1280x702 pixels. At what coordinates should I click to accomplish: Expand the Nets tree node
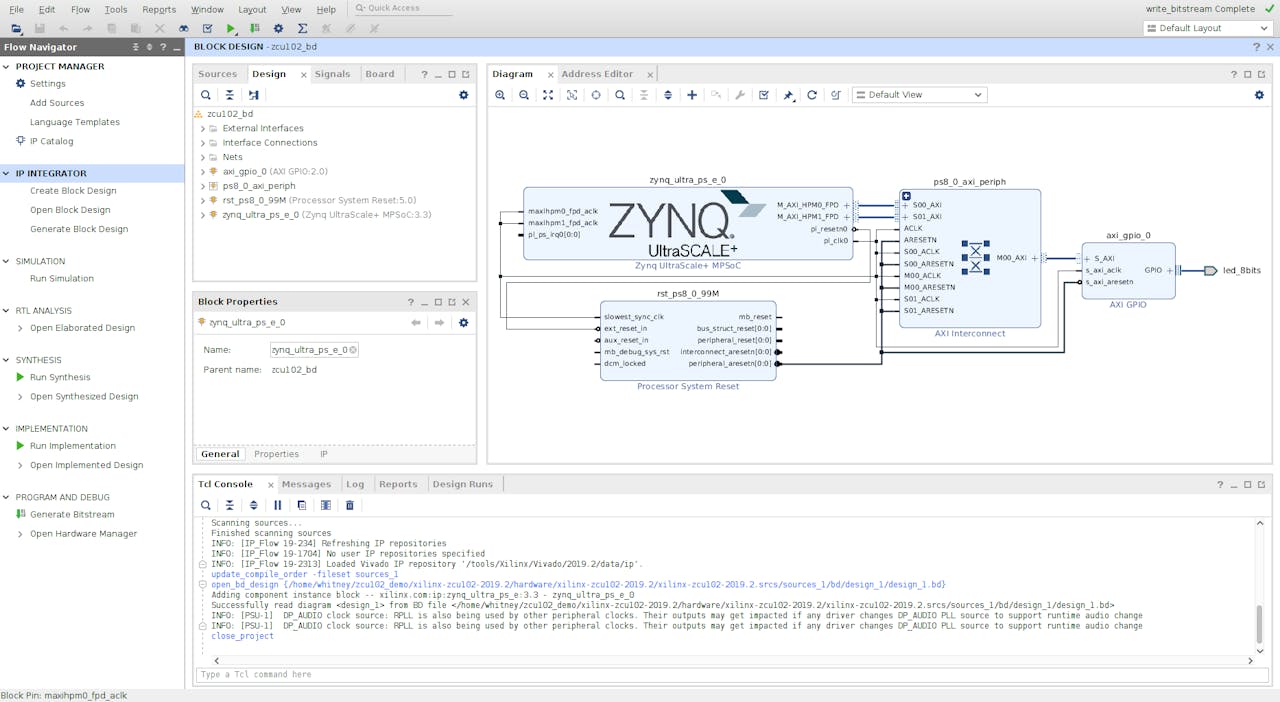(203, 157)
